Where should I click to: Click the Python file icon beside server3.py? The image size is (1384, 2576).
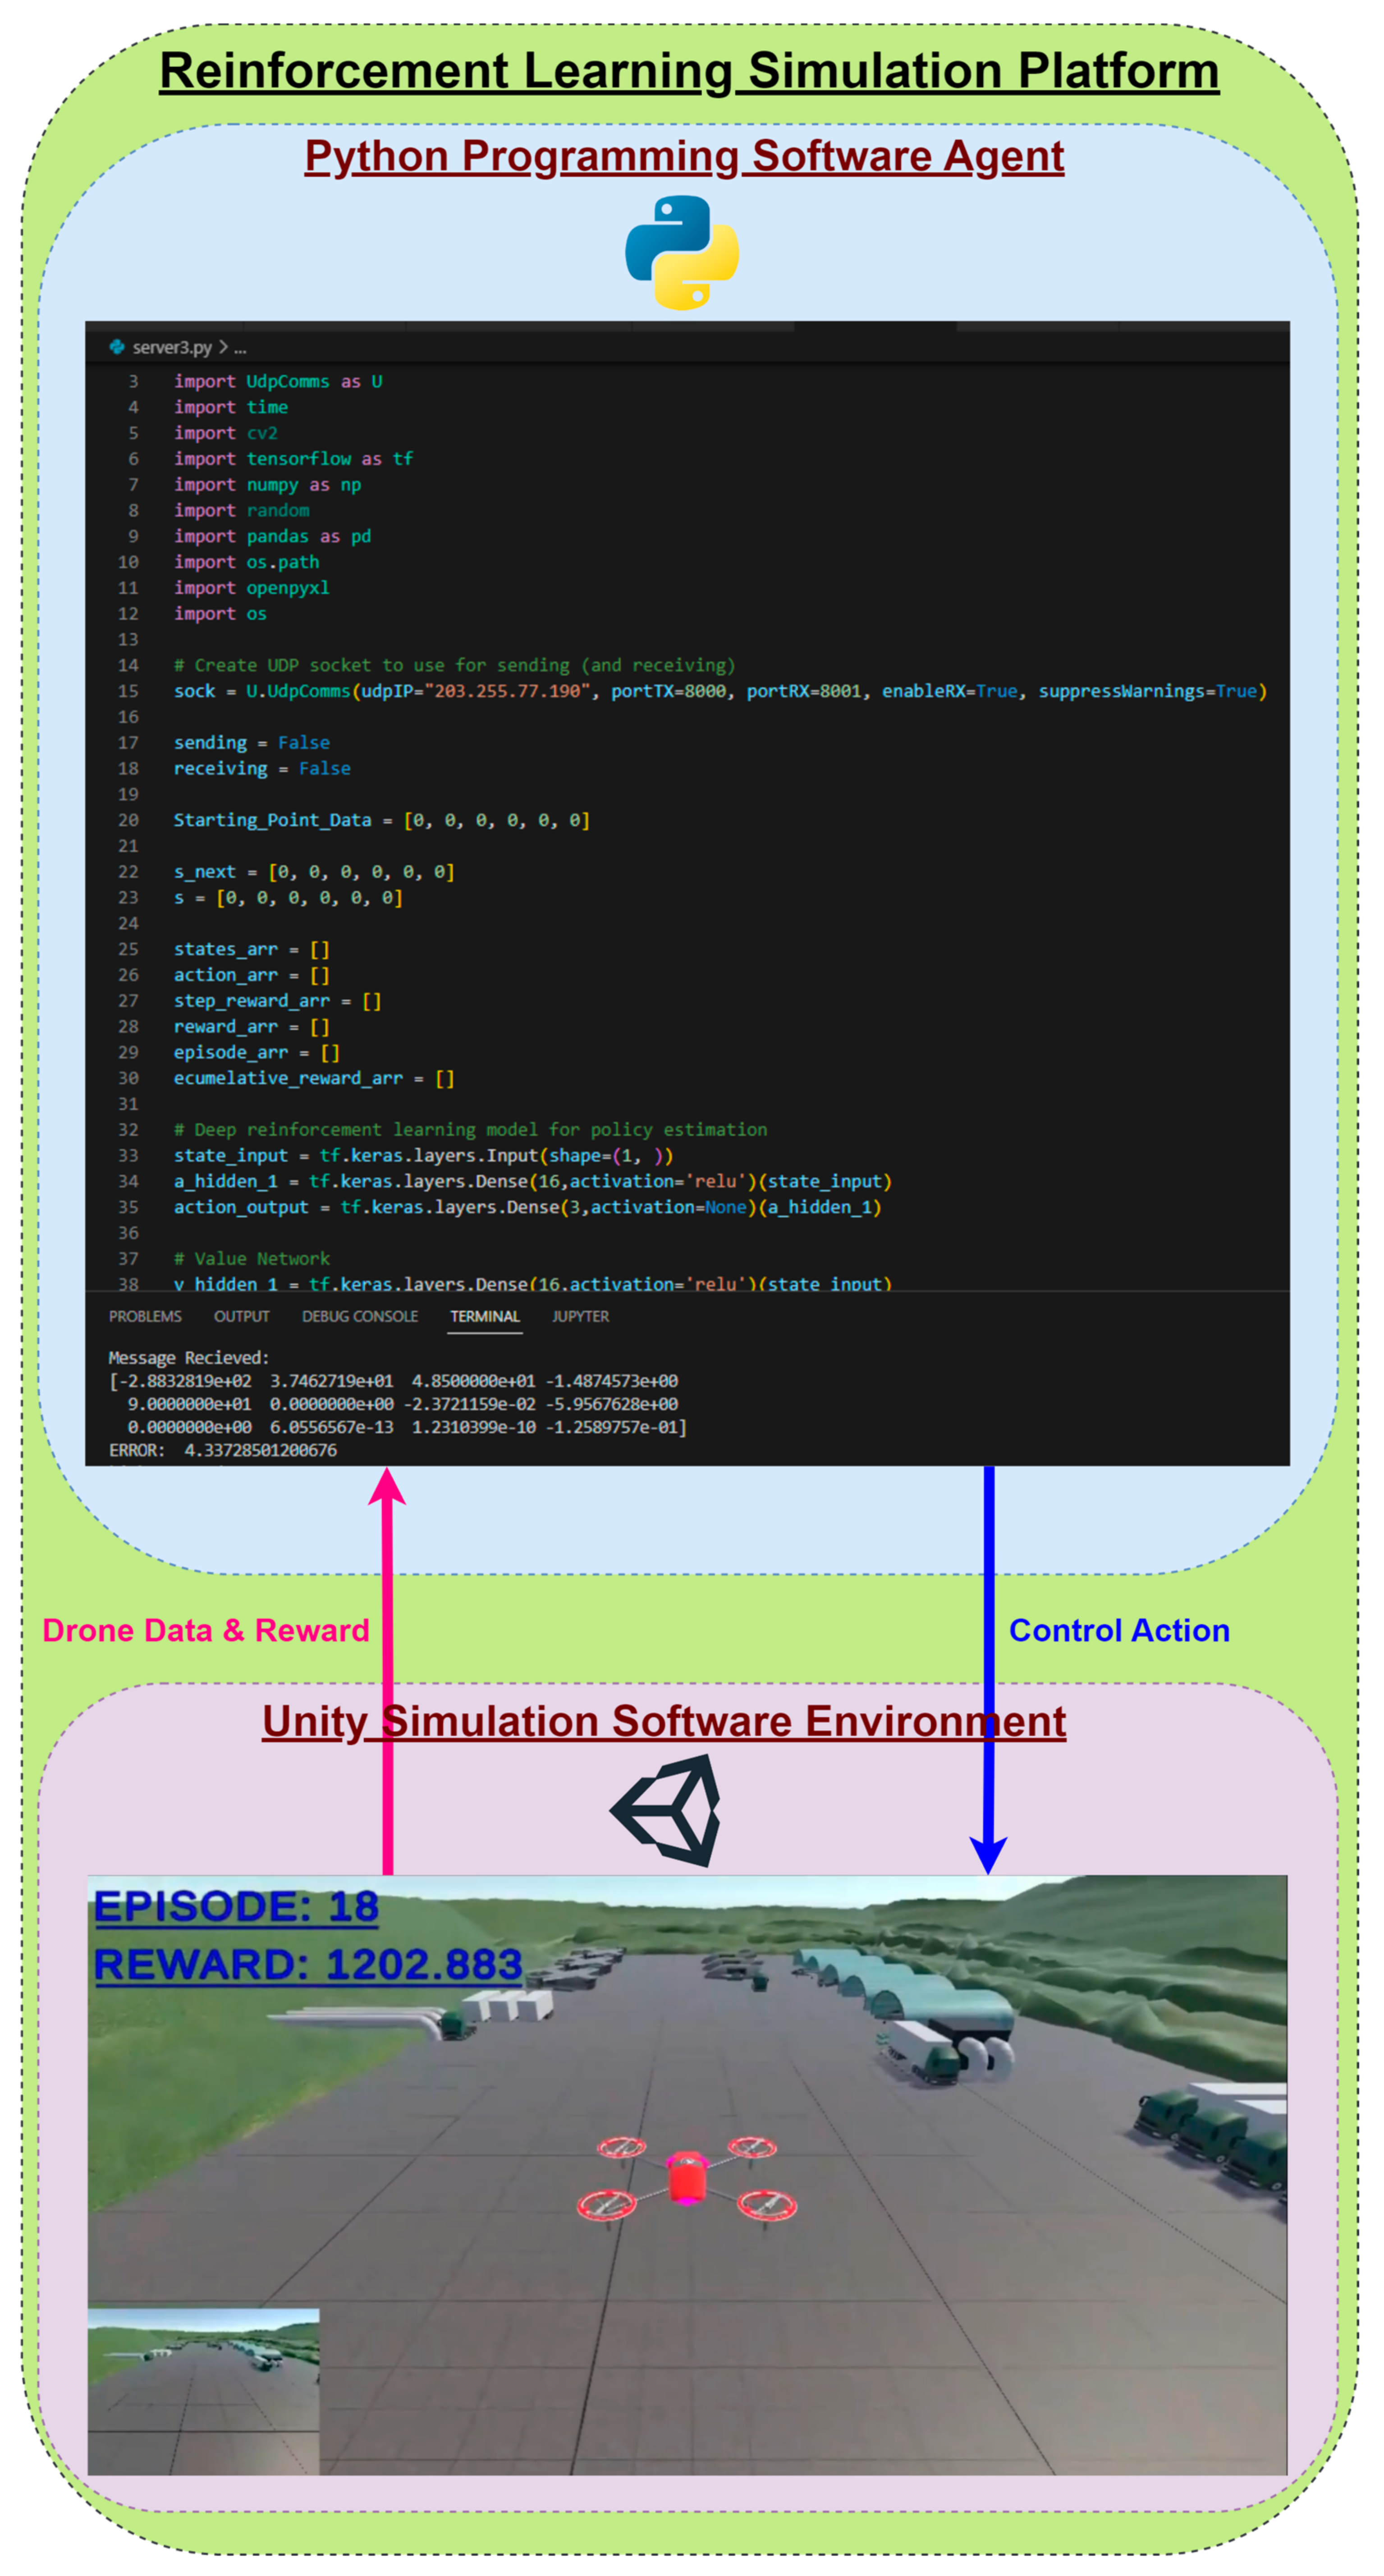coord(117,347)
